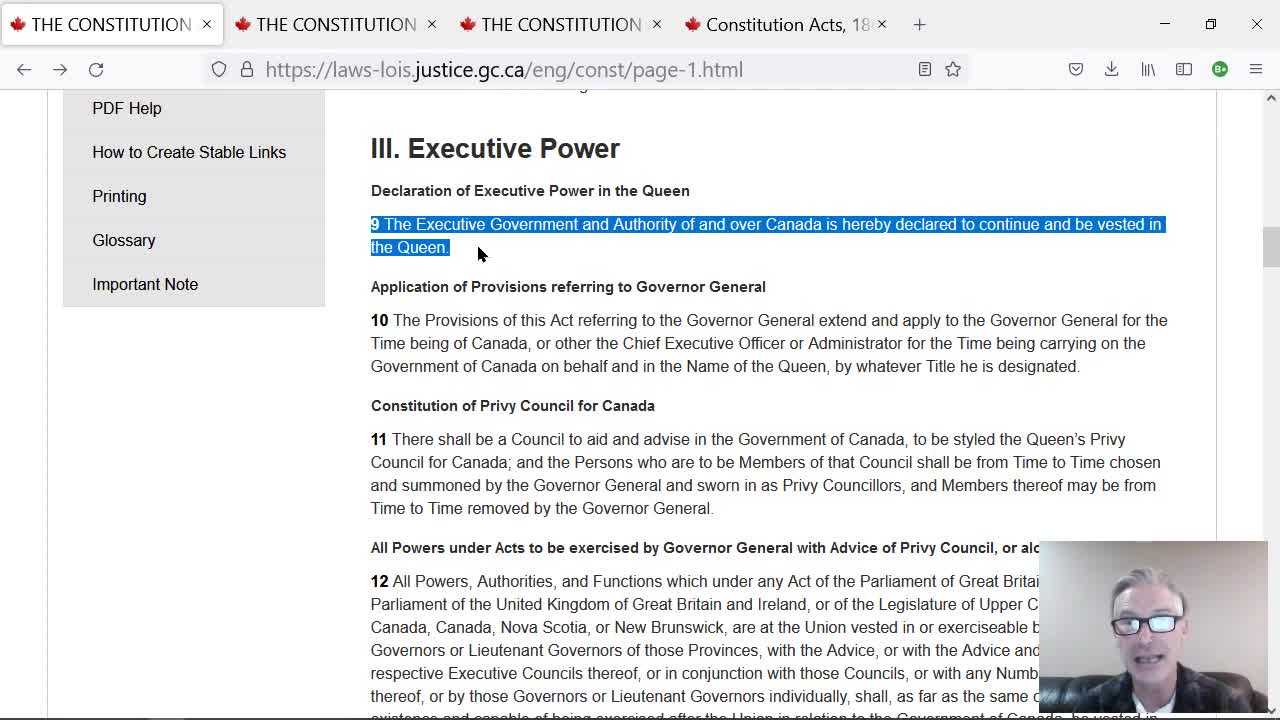Save page to Pocket
Viewport: 1280px width, 720px height.
[1076, 69]
